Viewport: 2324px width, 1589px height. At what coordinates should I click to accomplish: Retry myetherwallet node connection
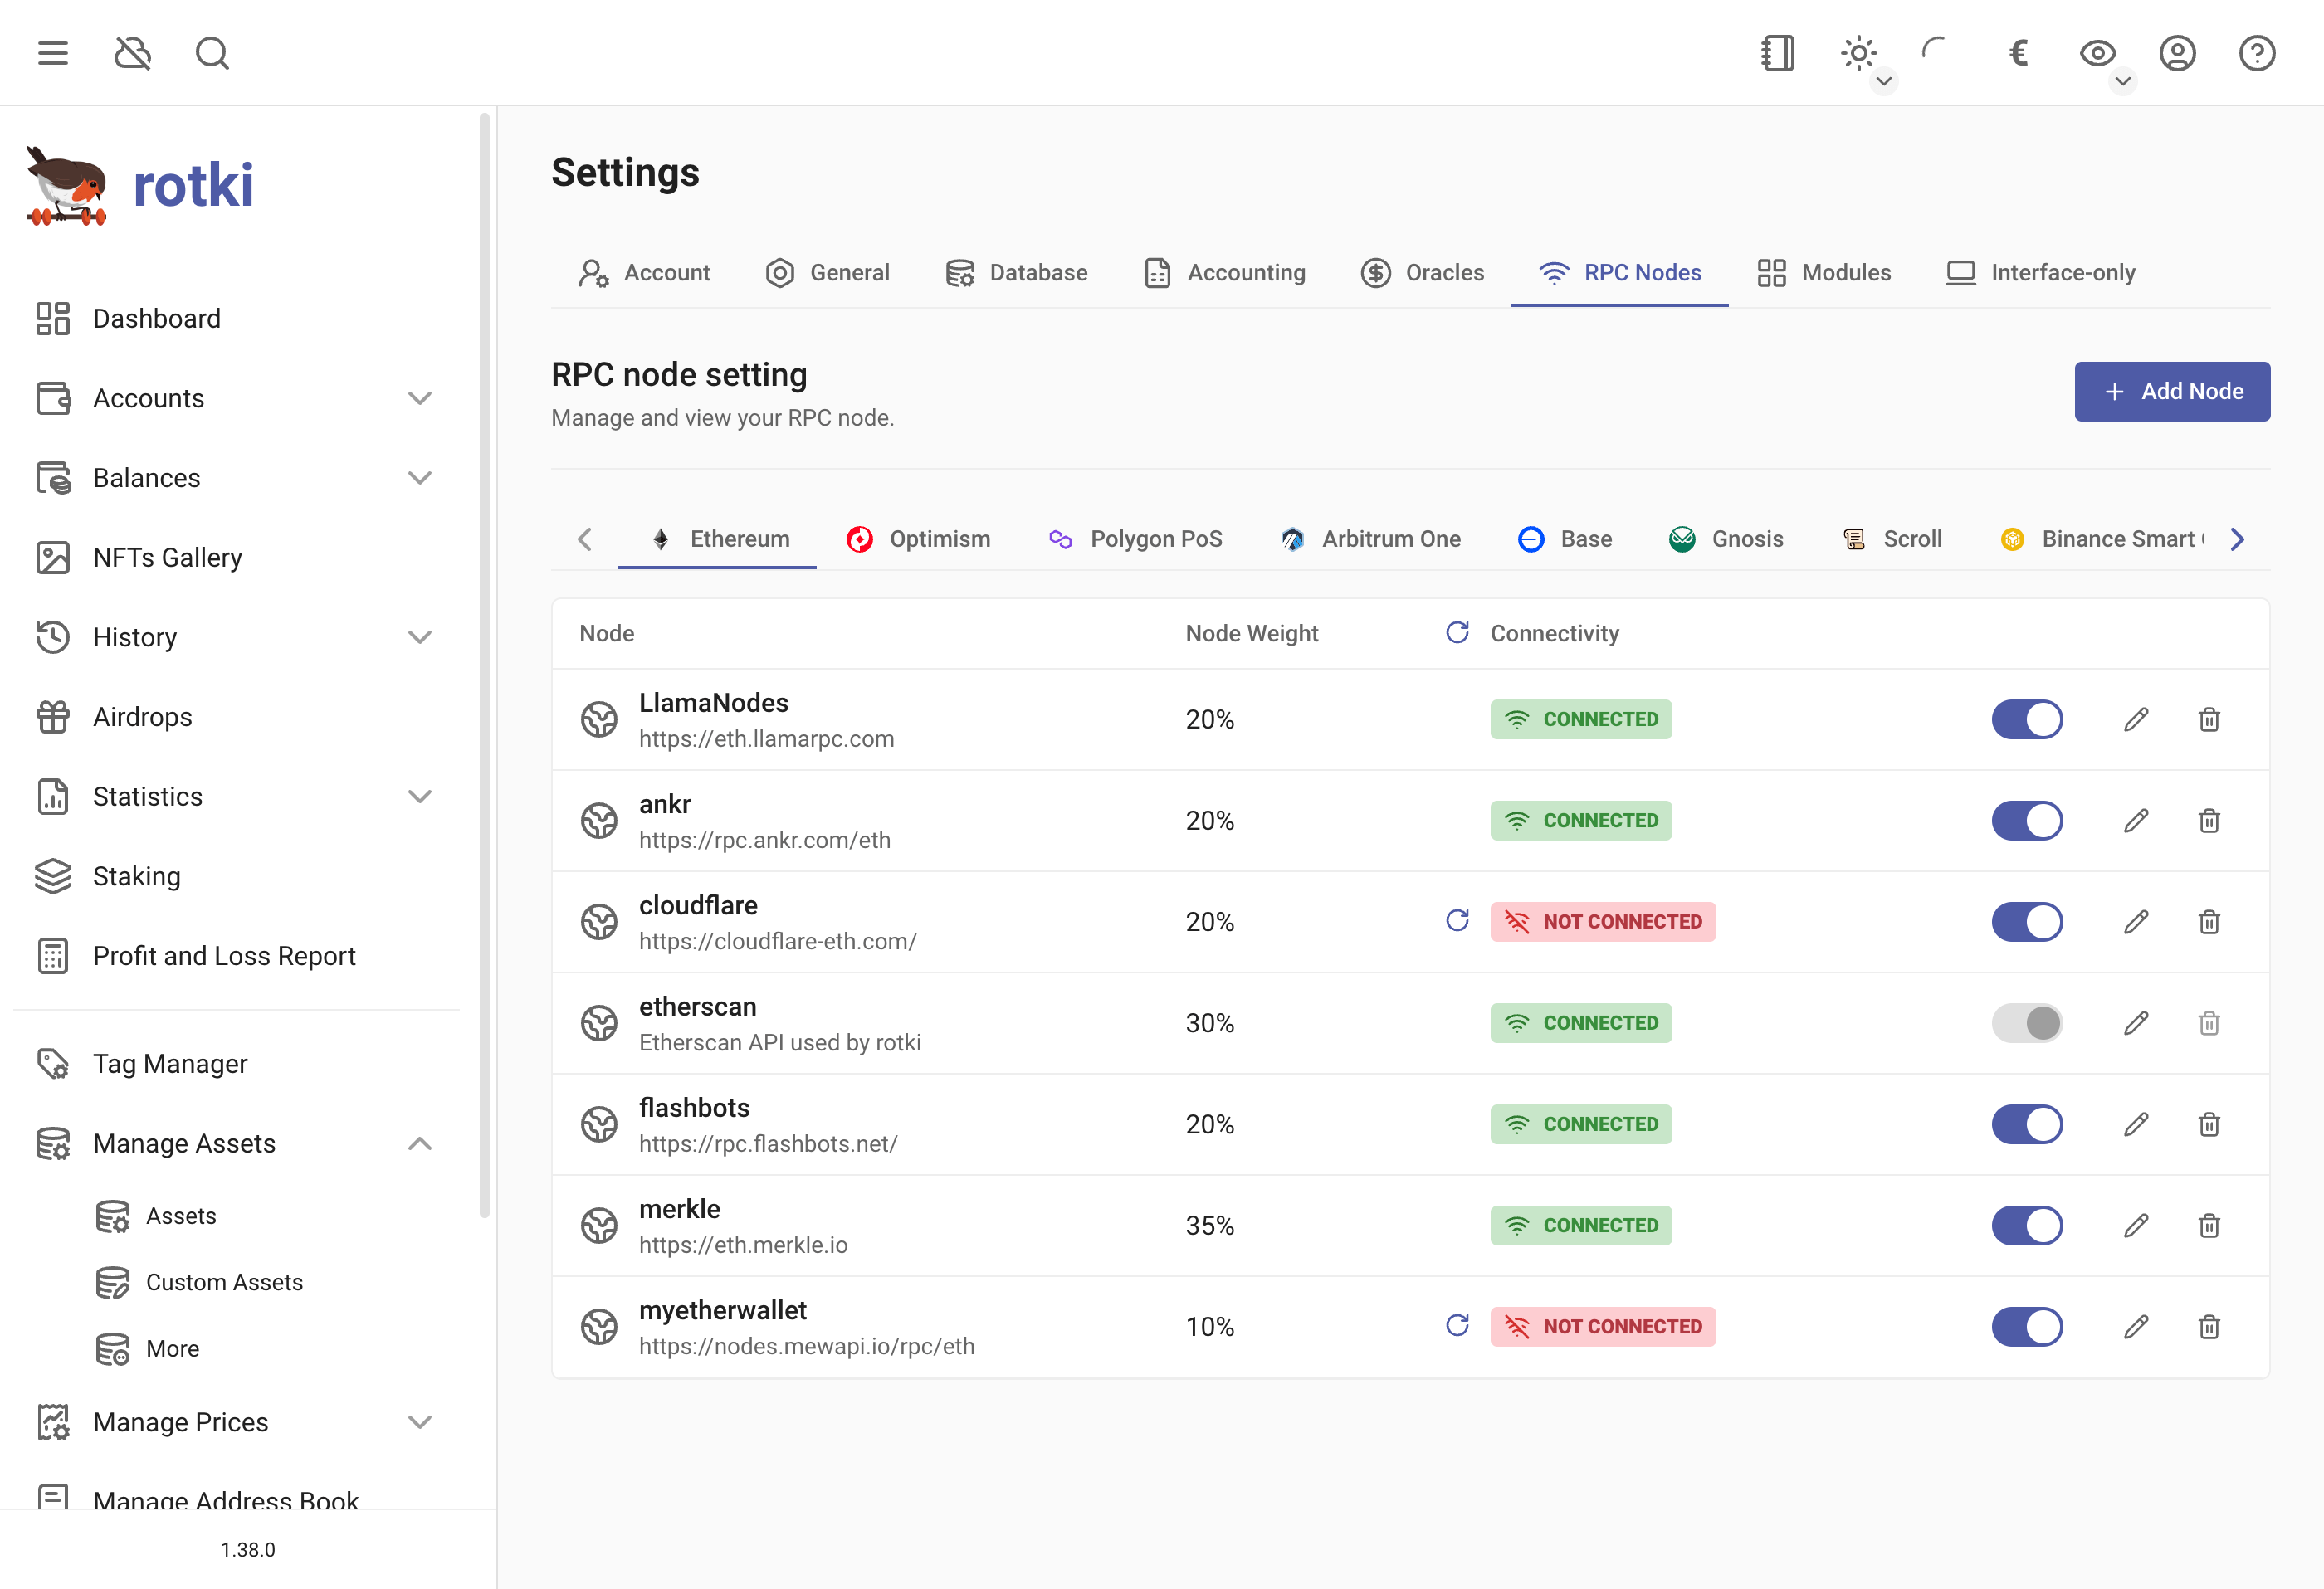[x=1457, y=1325]
